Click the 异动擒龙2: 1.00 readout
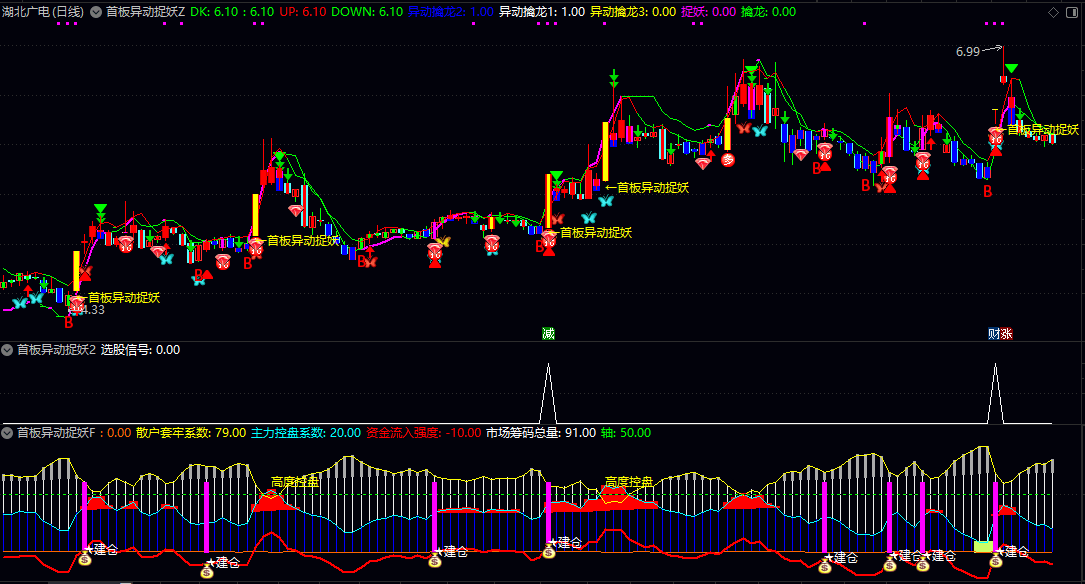Image resolution: width=1085 pixels, height=584 pixels. 450,12
